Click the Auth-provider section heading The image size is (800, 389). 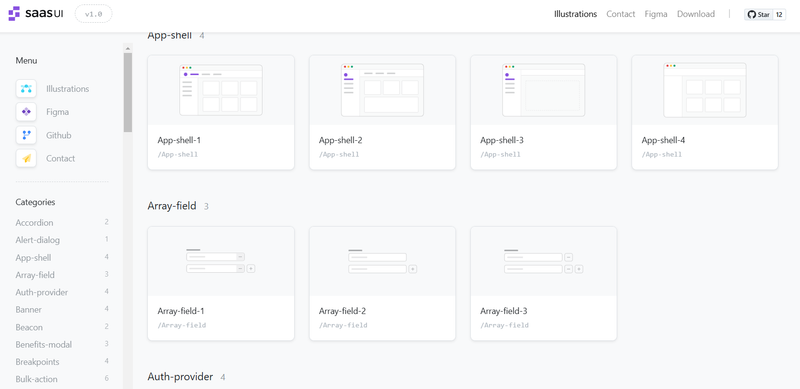tap(180, 377)
